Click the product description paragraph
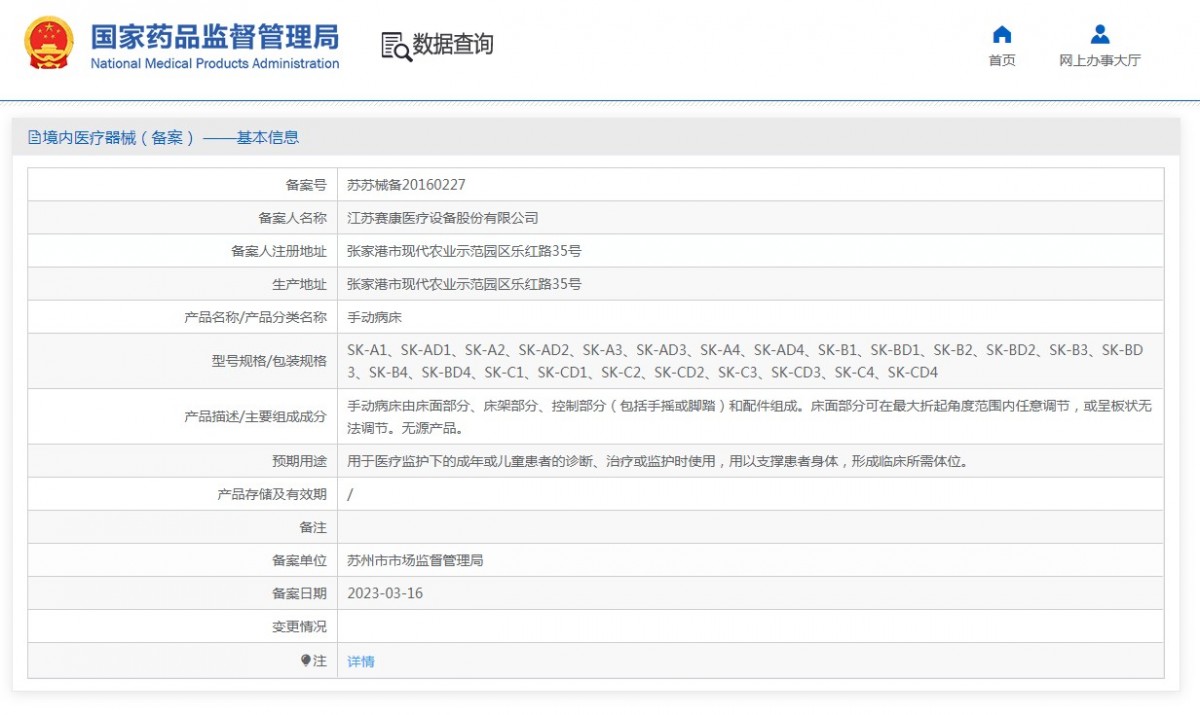 (x=749, y=417)
